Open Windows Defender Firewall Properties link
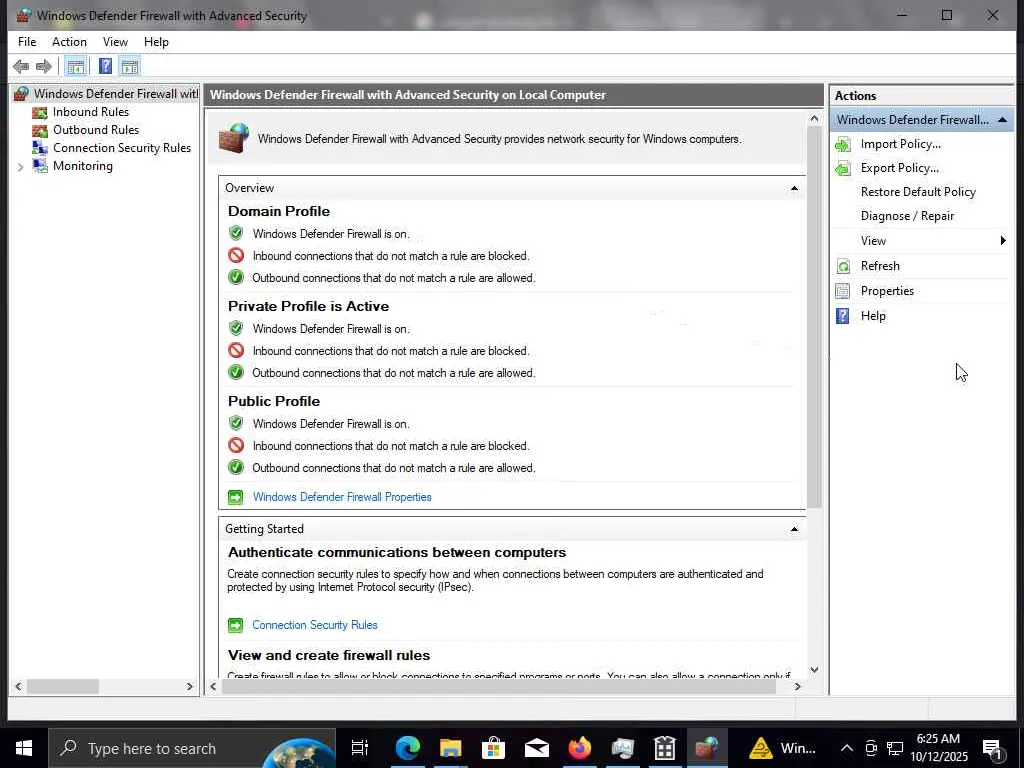 (342, 497)
